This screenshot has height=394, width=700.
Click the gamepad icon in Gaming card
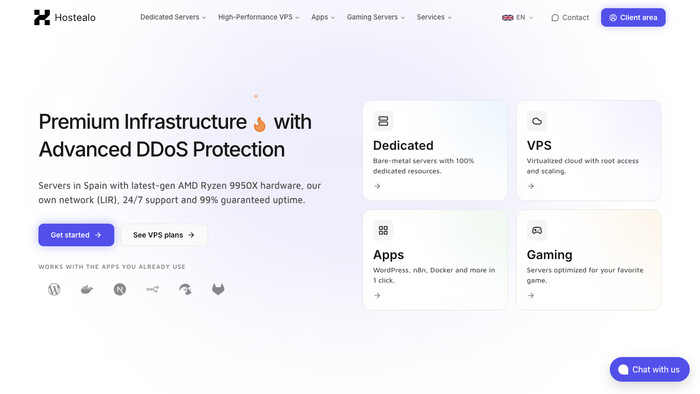[537, 230]
